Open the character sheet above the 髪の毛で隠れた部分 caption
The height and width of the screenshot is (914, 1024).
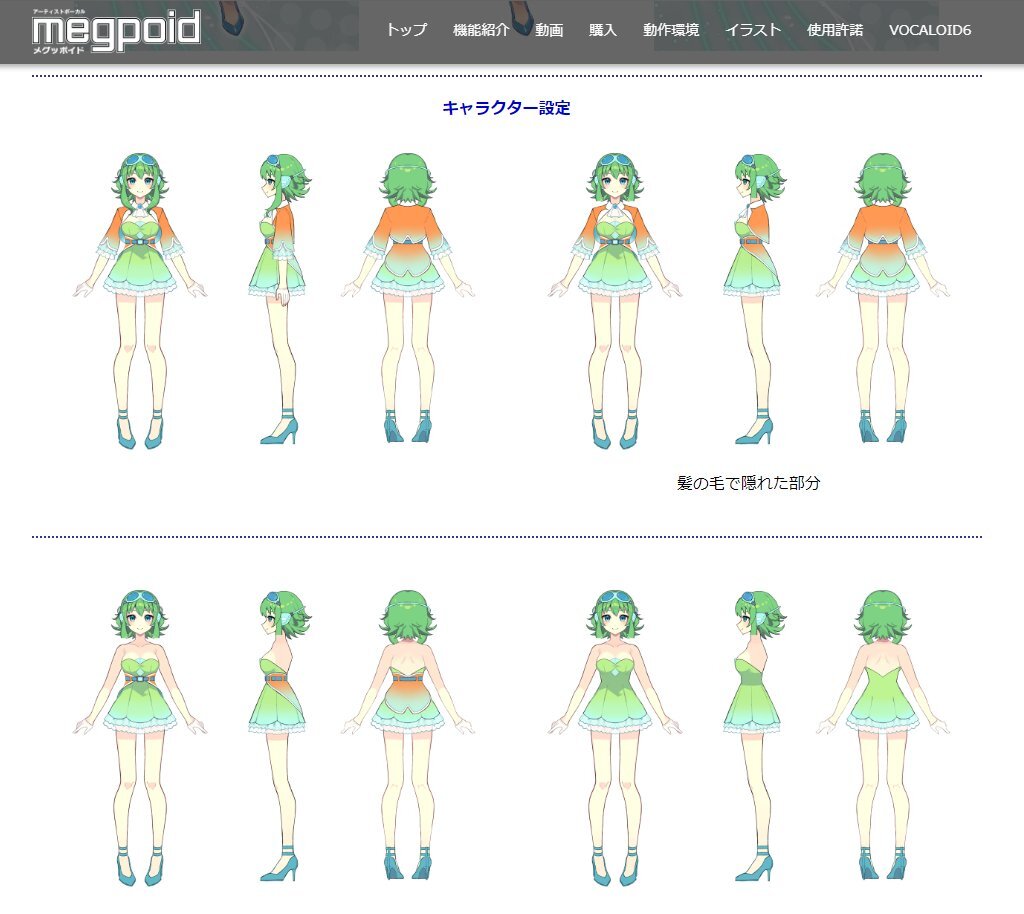click(748, 300)
